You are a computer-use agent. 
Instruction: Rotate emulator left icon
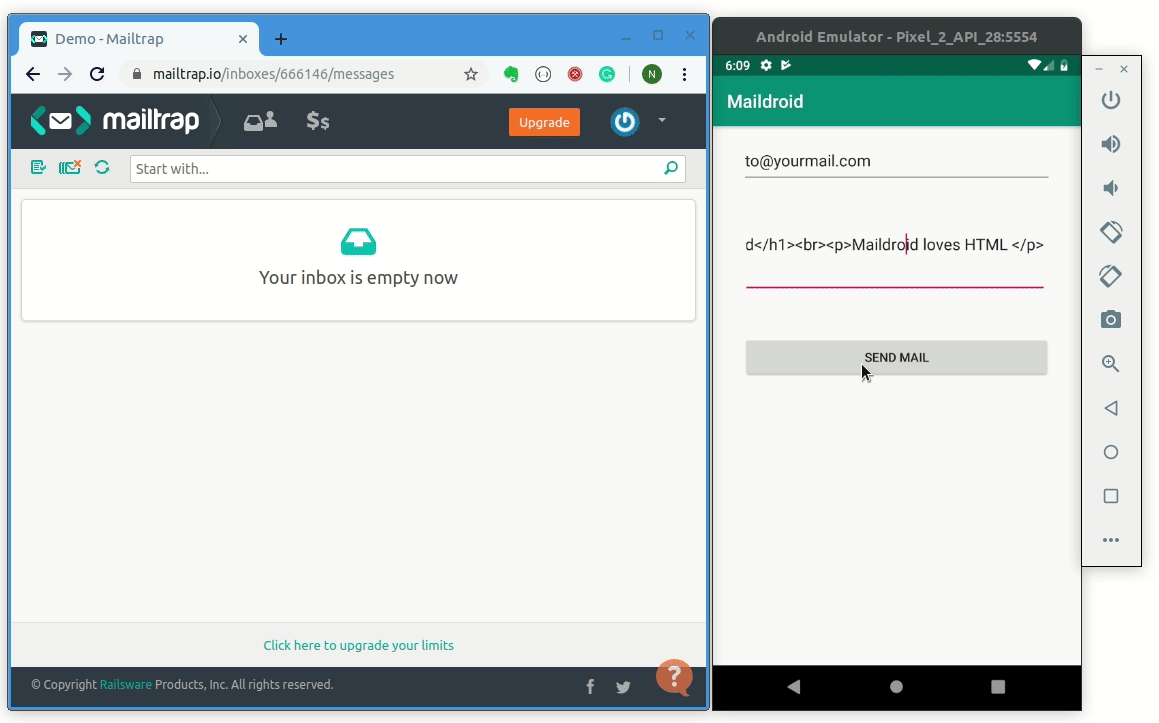[1110, 232]
